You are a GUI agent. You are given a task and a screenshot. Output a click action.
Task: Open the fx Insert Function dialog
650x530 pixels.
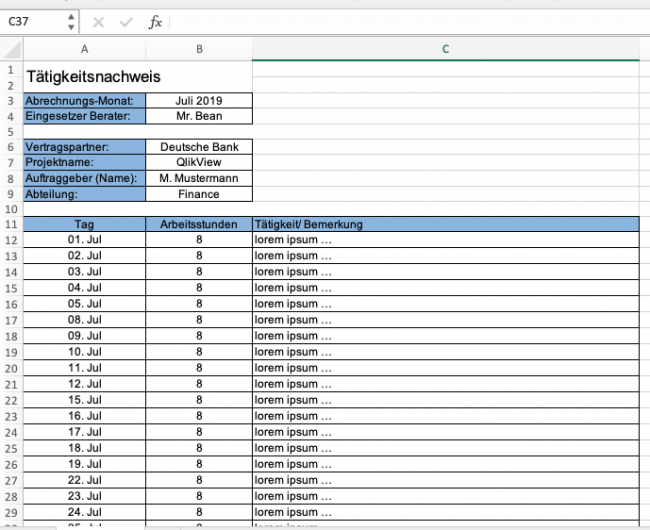click(x=155, y=22)
